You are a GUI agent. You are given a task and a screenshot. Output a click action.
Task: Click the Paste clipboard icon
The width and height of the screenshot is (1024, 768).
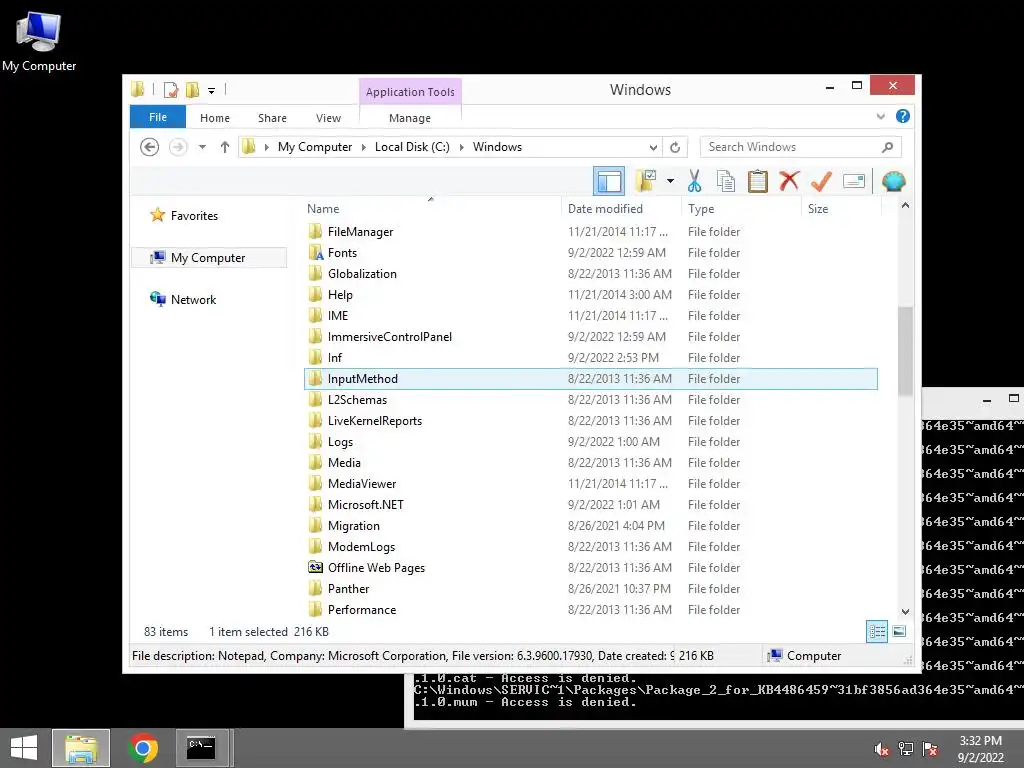point(758,181)
